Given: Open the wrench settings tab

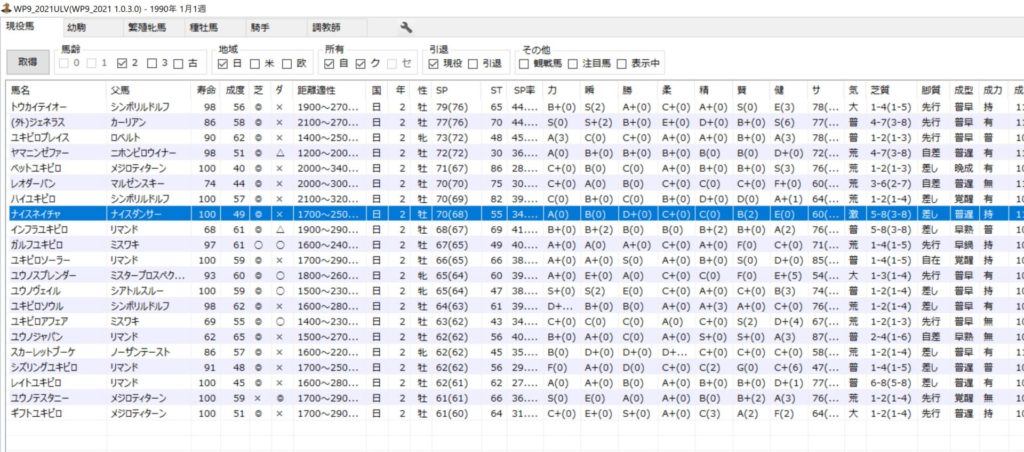Looking at the screenshot, I should click(406, 27).
